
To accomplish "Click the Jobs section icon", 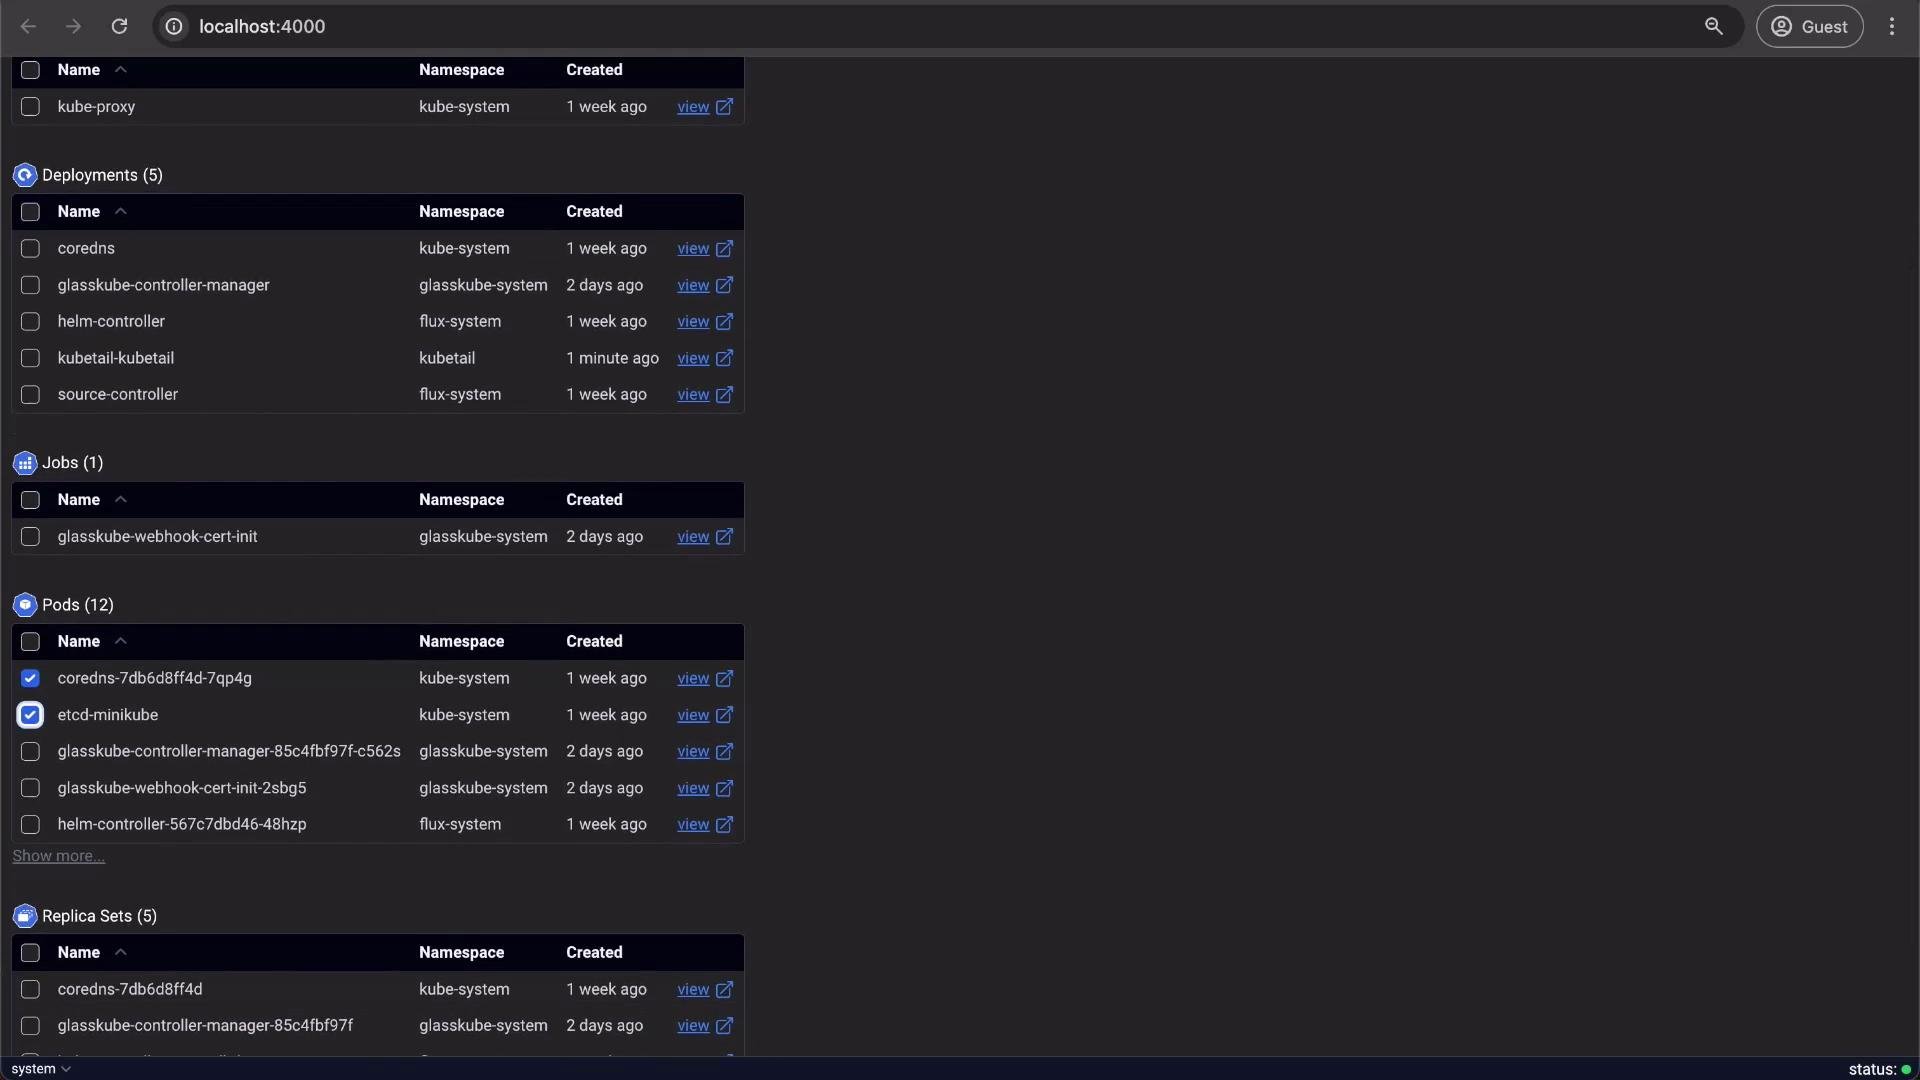I will click(25, 463).
